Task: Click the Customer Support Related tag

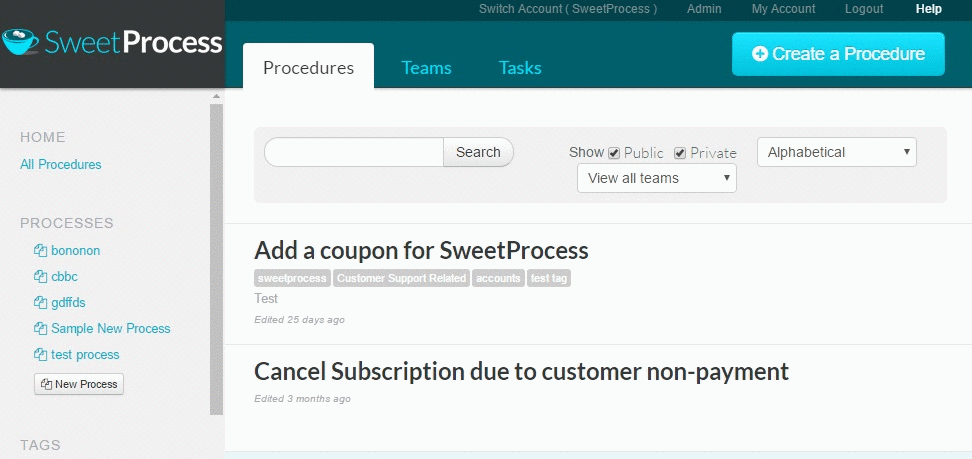Action: (x=401, y=278)
